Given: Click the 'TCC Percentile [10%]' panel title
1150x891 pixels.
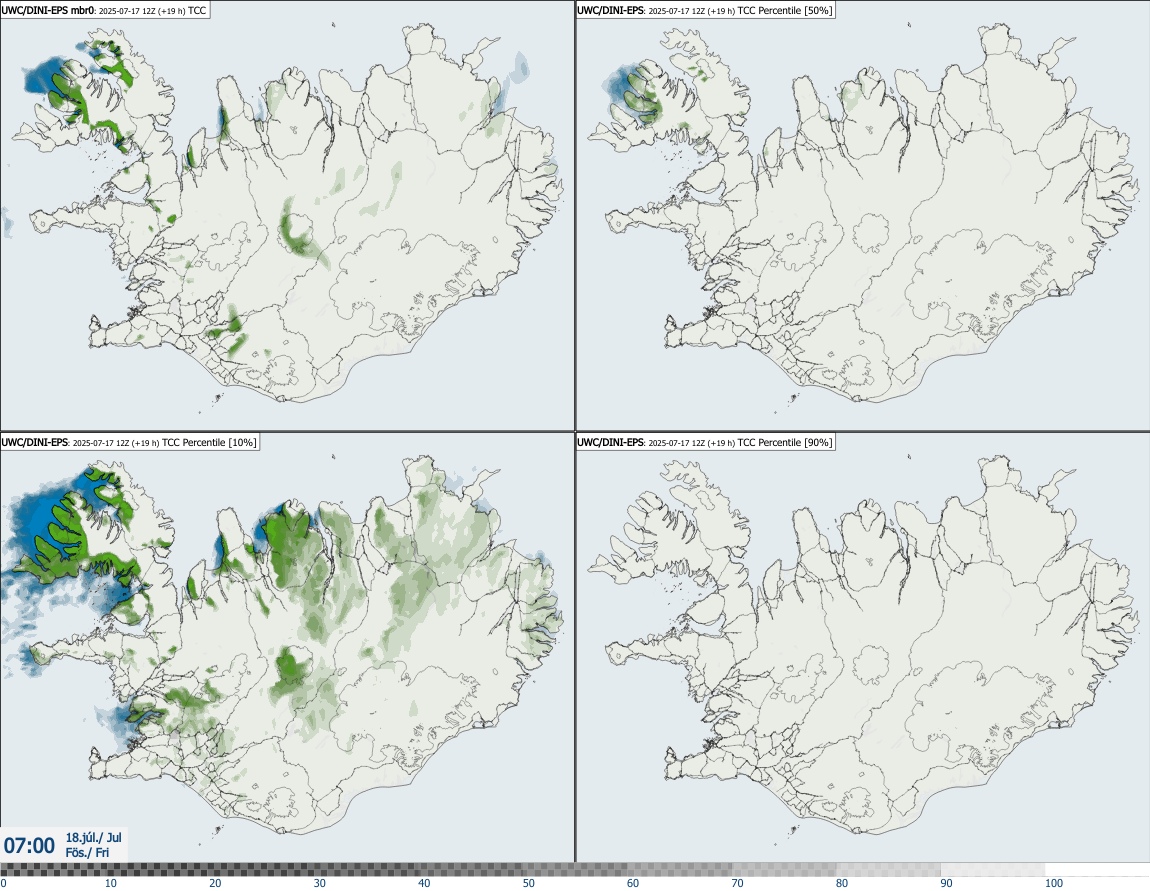Looking at the screenshot, I should pyautogui.click(x=129, y=442).
